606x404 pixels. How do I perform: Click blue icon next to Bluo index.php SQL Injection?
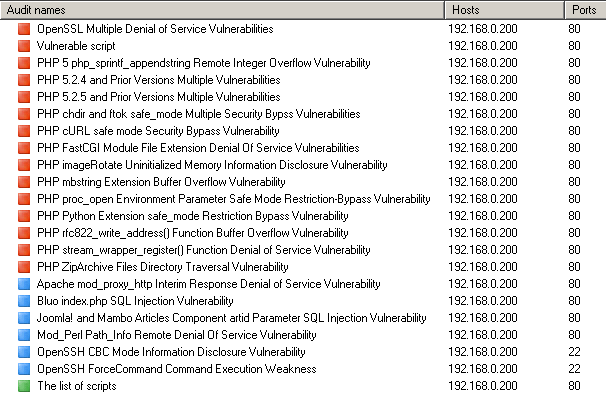pos(24,301)
